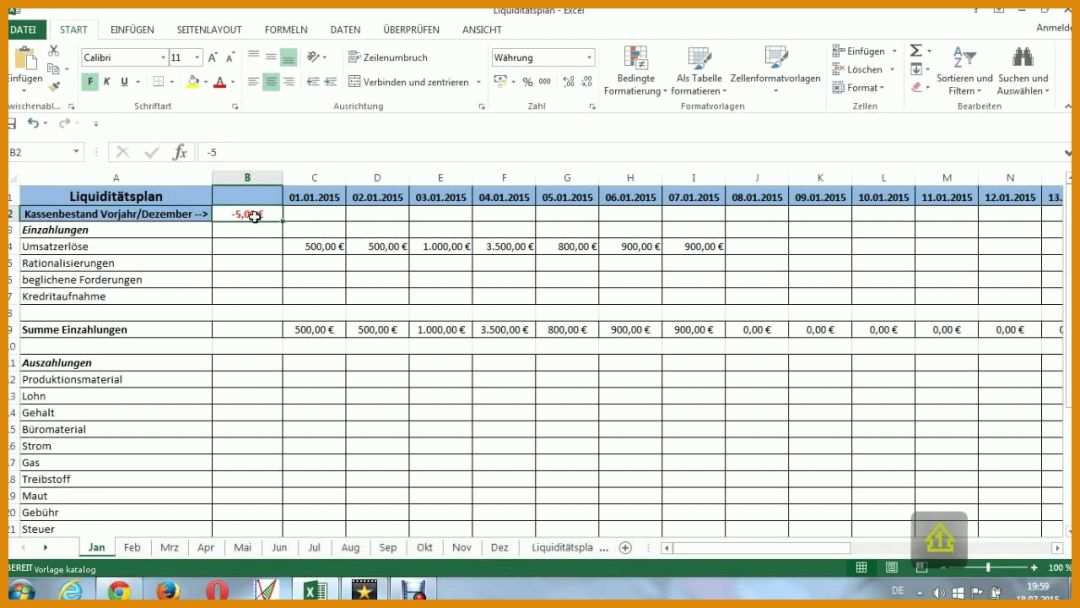1080x608 pixels.
Task: Click the AutoSum sigma icon
Action: 915,51
